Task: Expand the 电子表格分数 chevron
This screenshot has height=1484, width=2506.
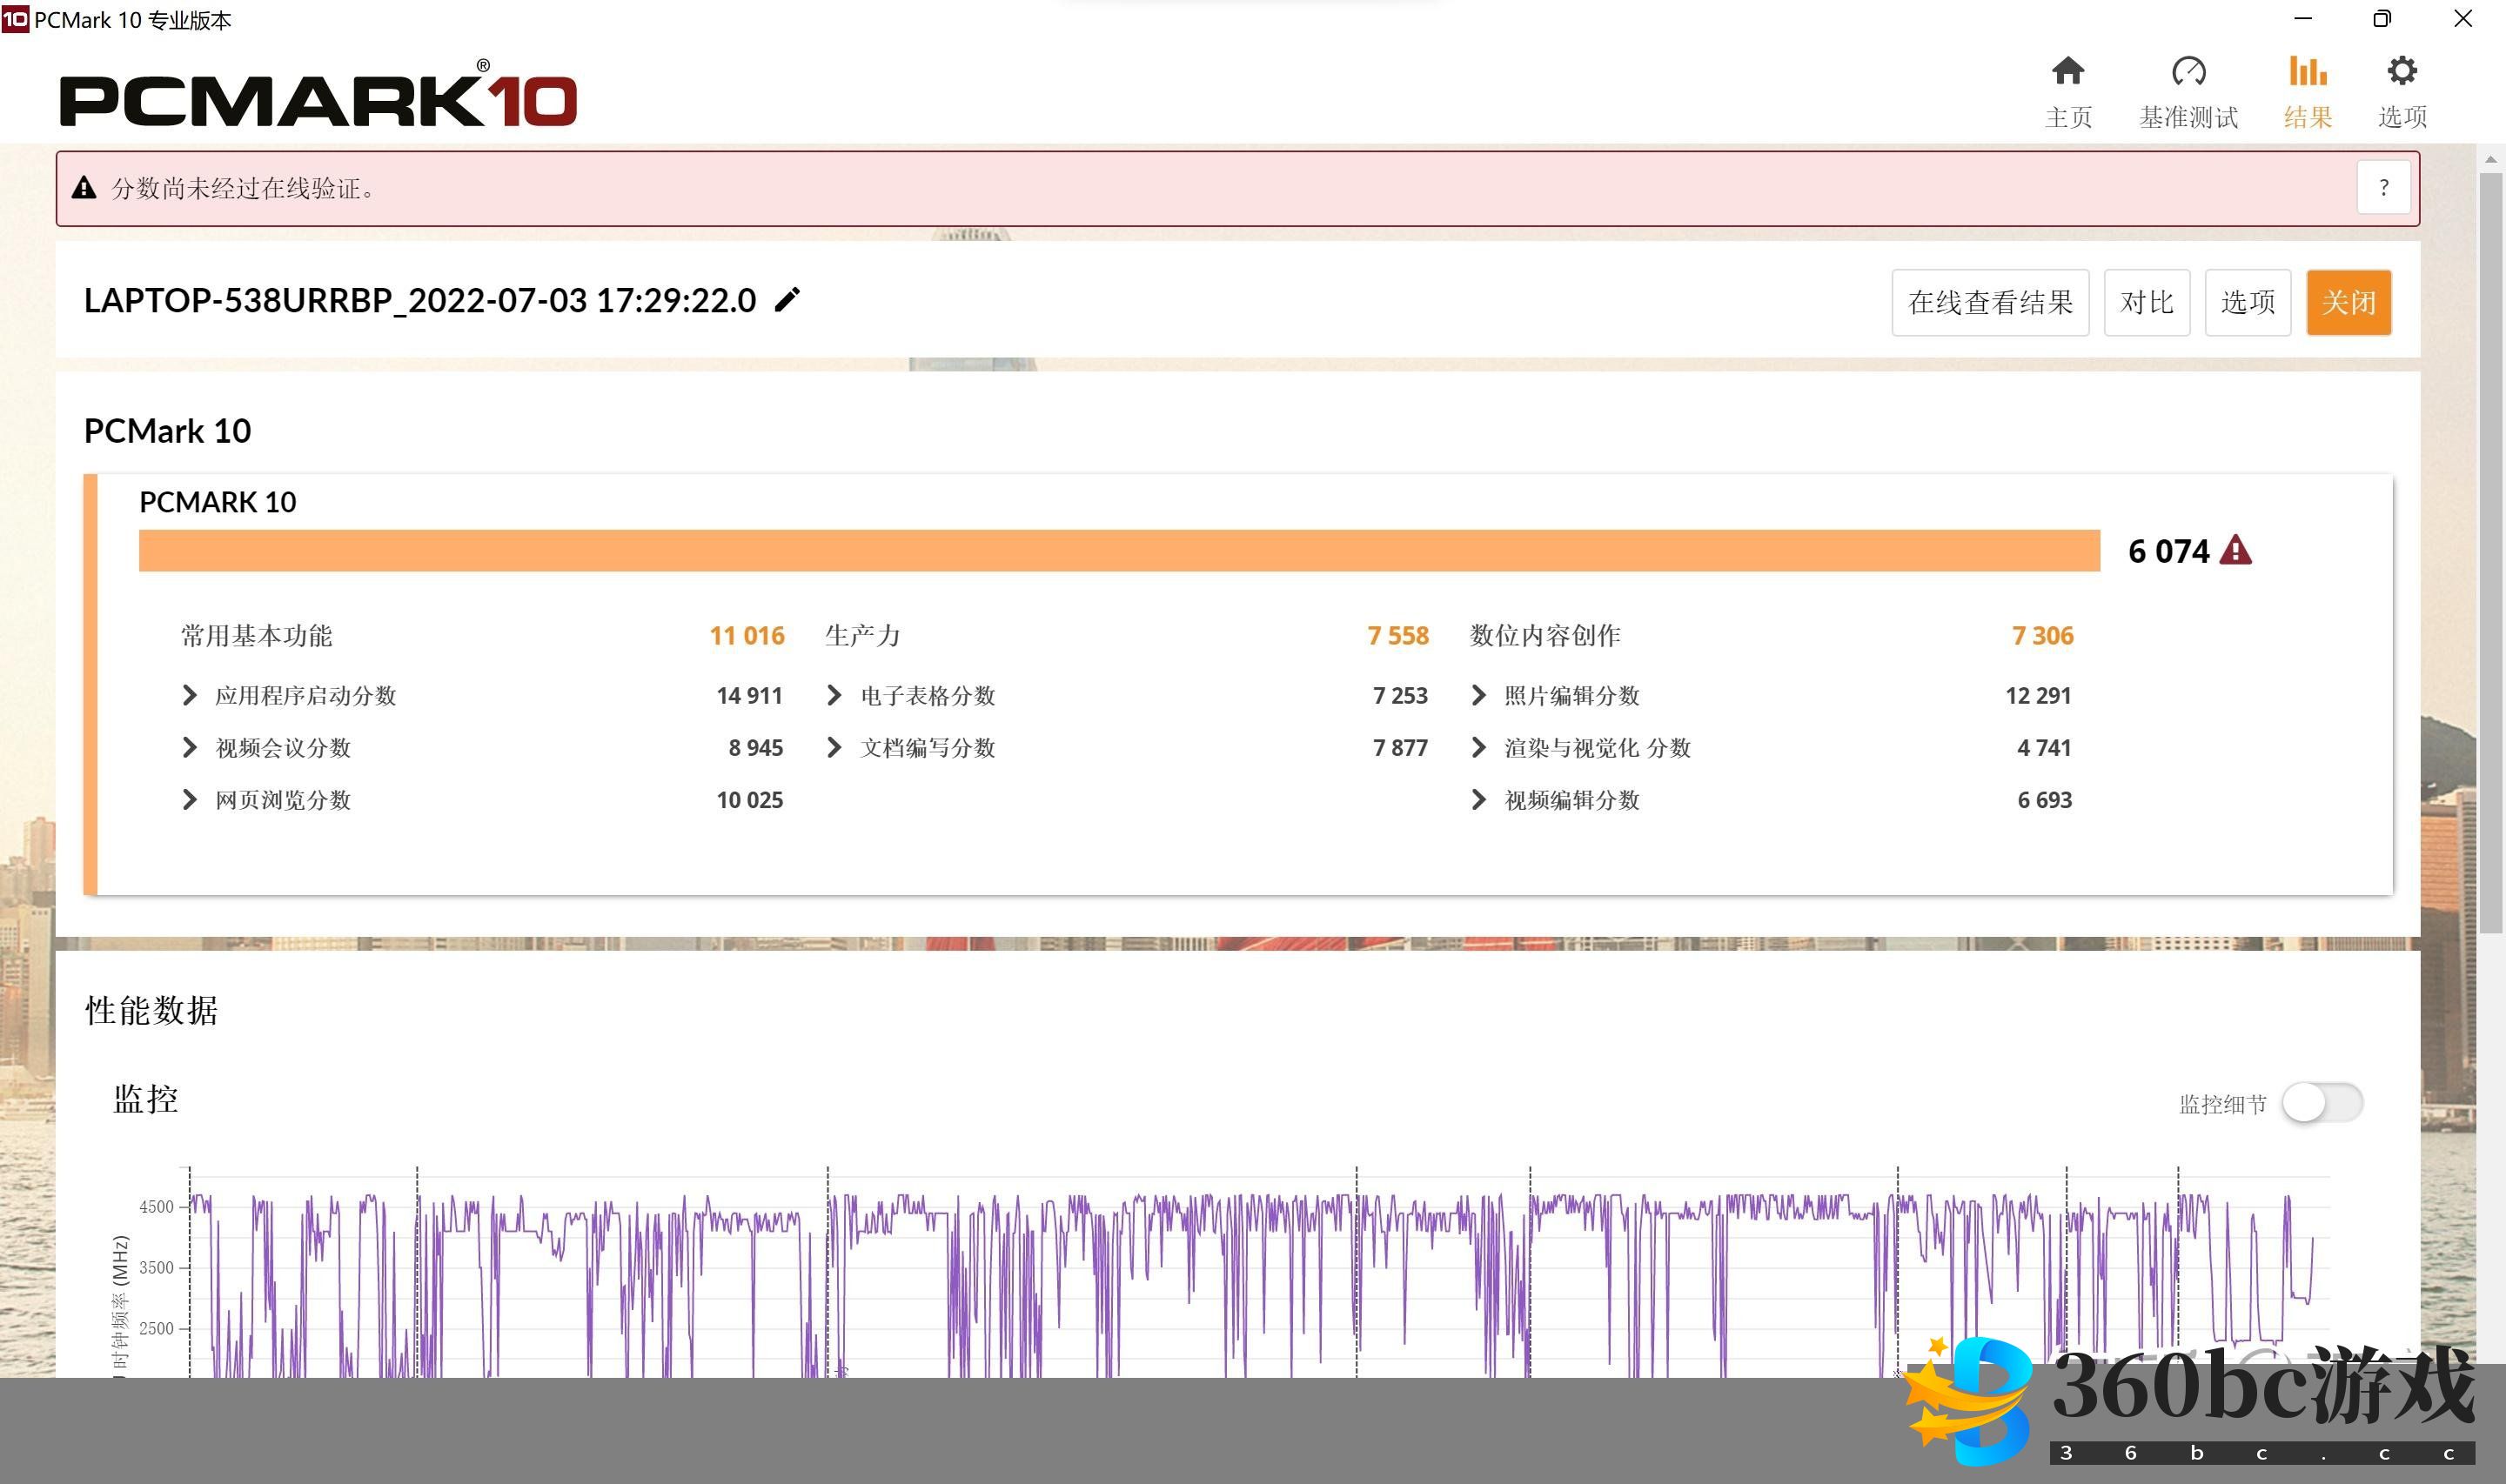Action: pyautogui.click(x=835, y=696)
